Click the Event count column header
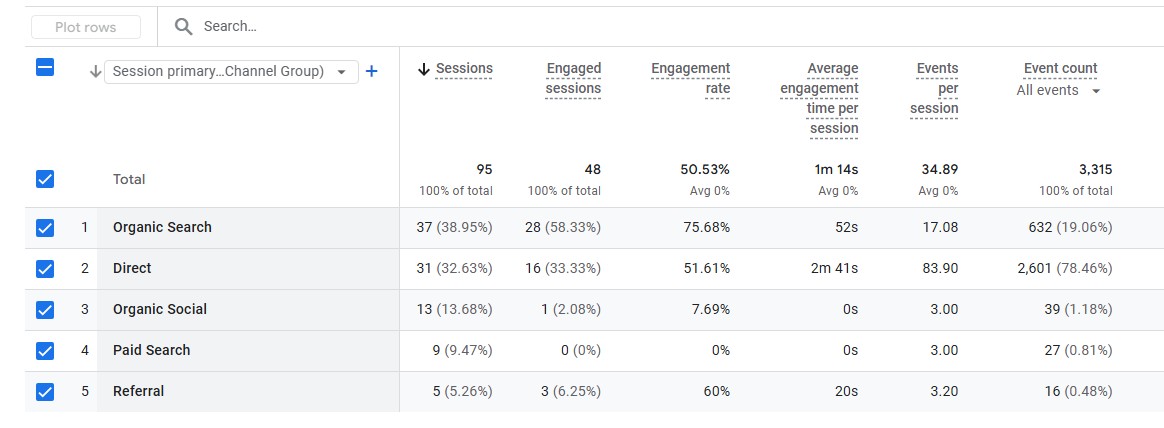 1060,69
